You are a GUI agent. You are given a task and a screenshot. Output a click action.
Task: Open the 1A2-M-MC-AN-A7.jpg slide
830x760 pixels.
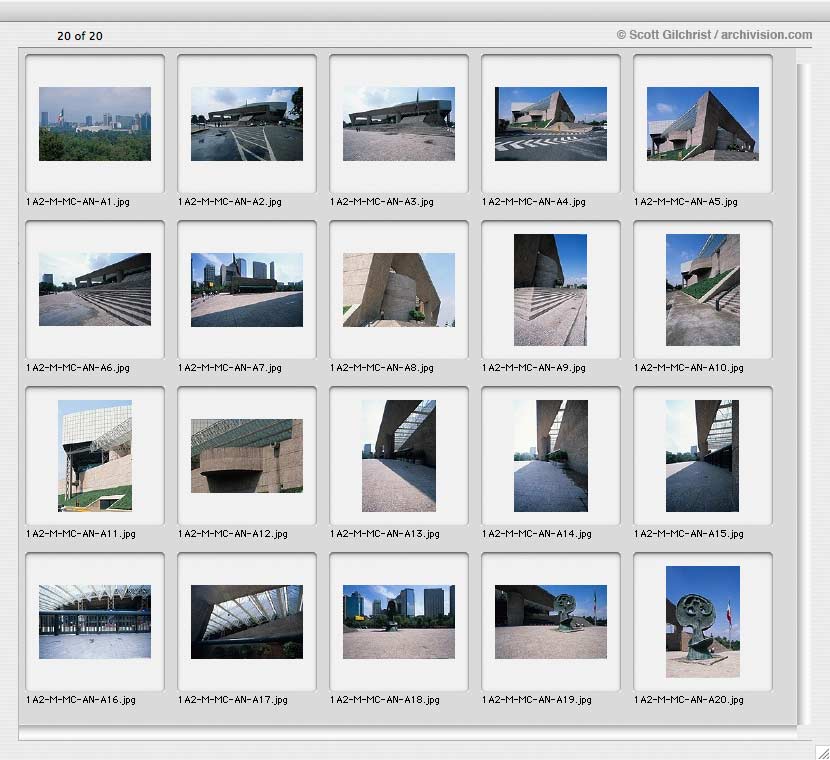coord(247,289)
